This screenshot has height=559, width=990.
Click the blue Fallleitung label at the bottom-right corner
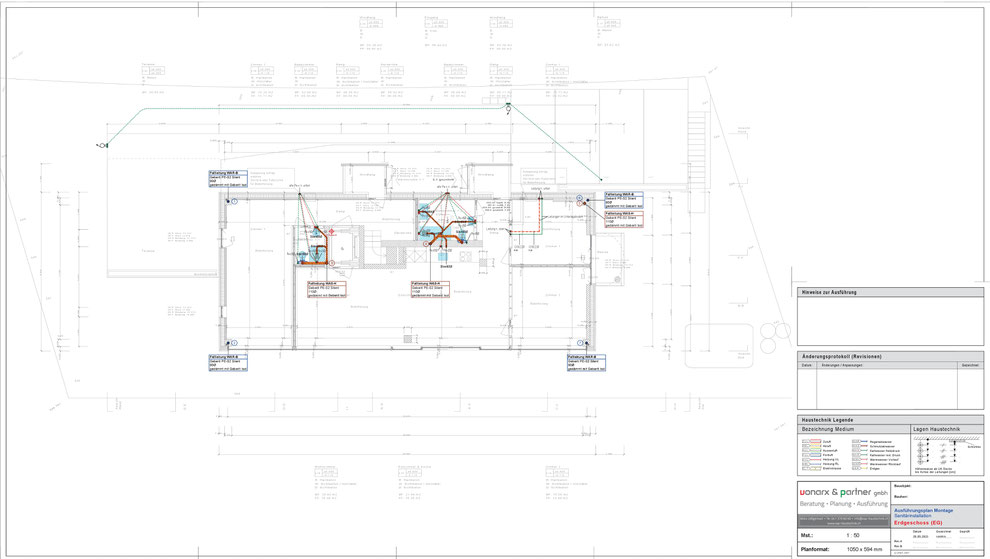pos(587,363)
